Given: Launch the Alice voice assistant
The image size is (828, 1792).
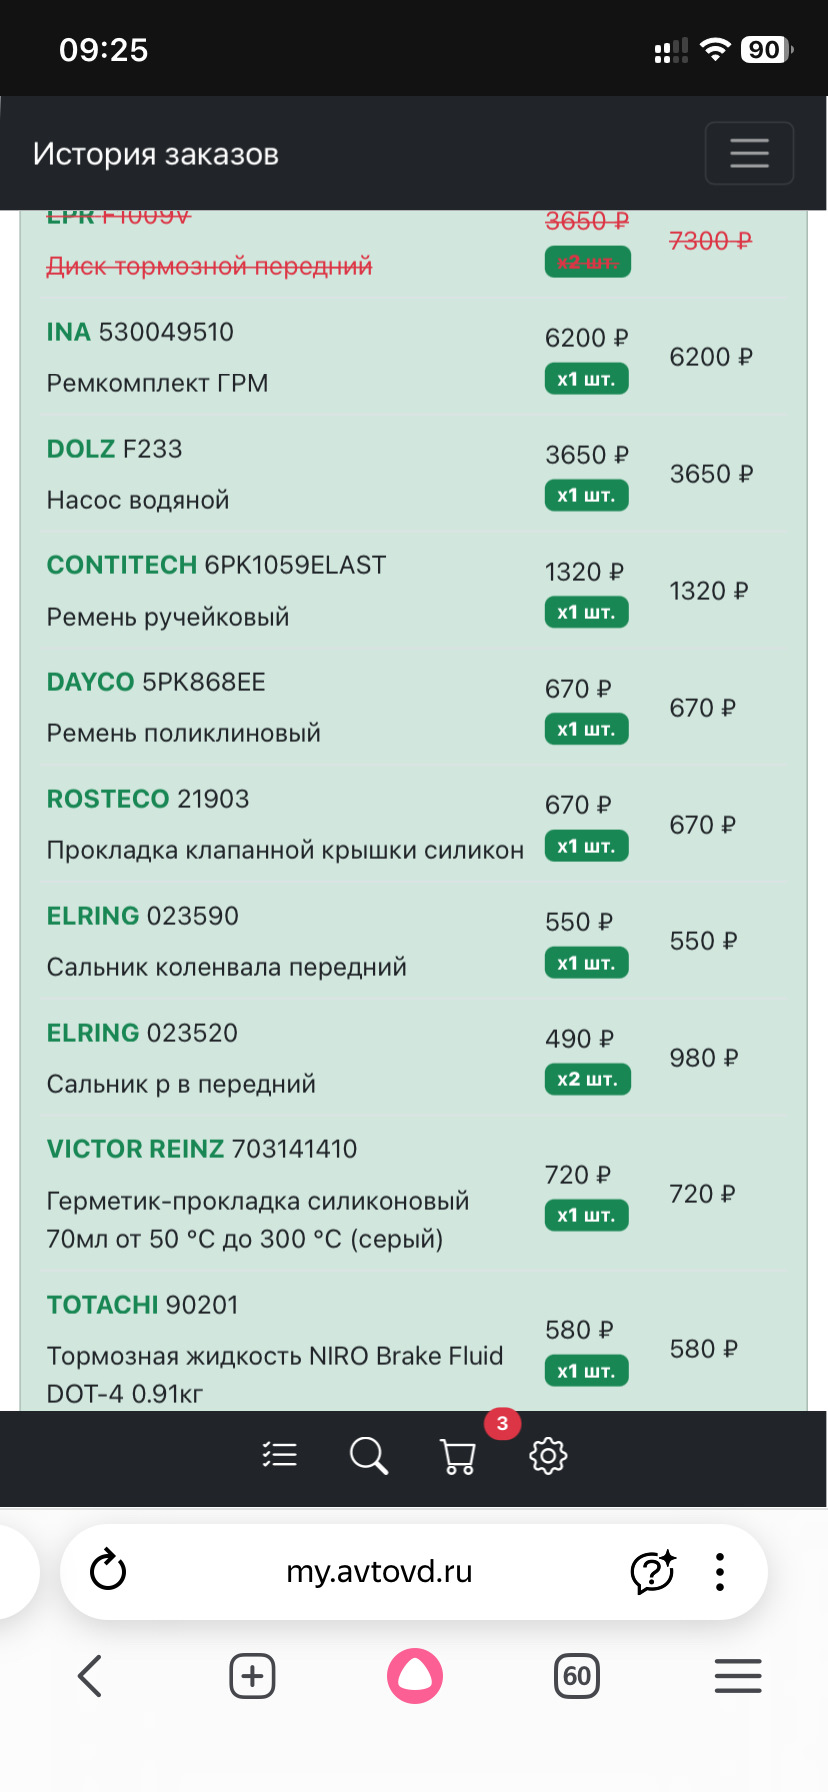Looking at the screenshot, I should pos(415,1676).
